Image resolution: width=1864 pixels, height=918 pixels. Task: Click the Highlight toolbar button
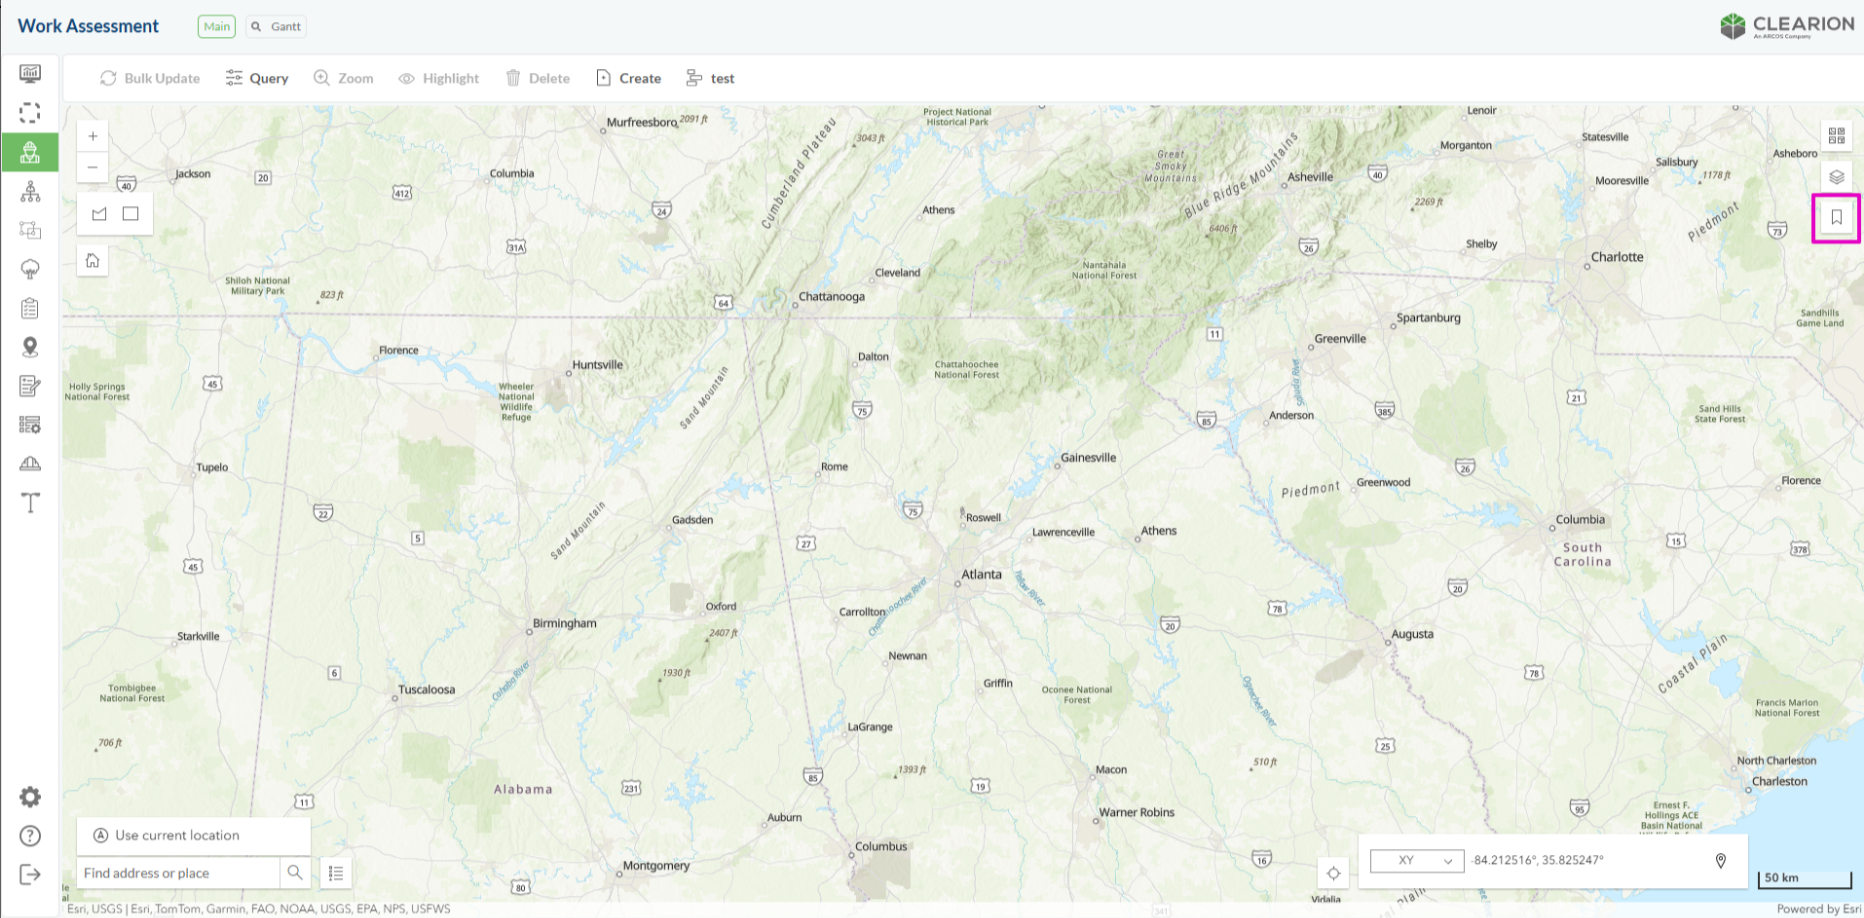point(439,78)
